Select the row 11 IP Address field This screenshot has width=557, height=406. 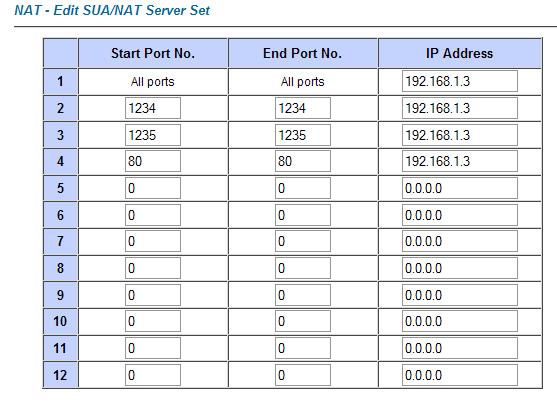tap(460, 348)
